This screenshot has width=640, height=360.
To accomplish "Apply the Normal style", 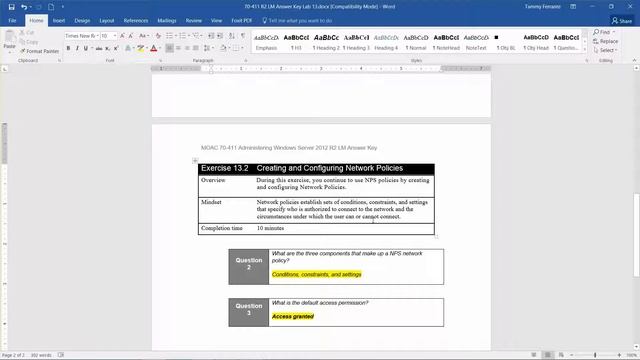I will coord(416,42).
